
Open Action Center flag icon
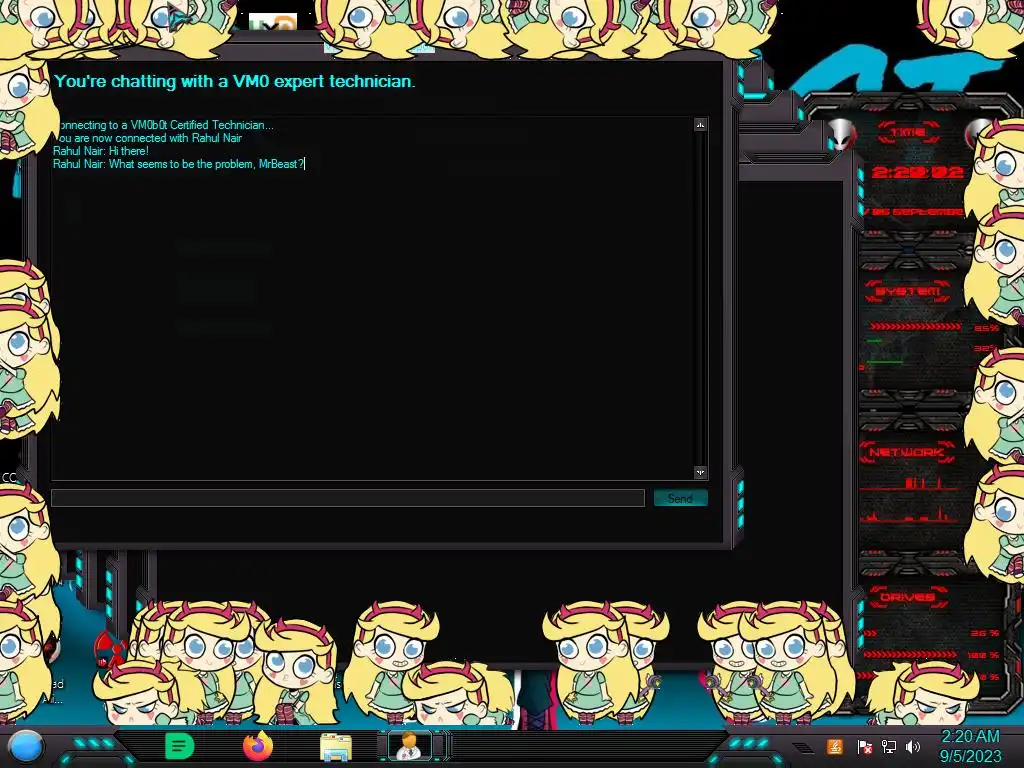tap(865, 747)
